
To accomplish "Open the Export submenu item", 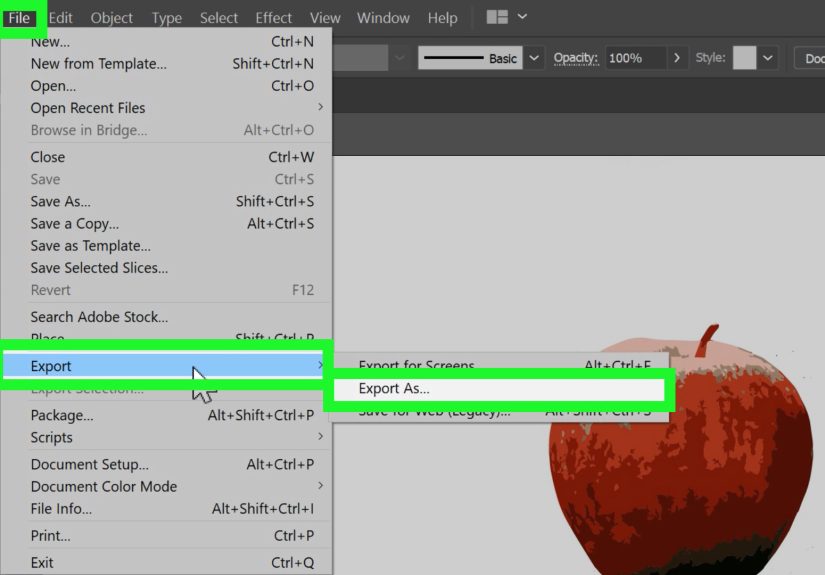I will tap(163, 366).
